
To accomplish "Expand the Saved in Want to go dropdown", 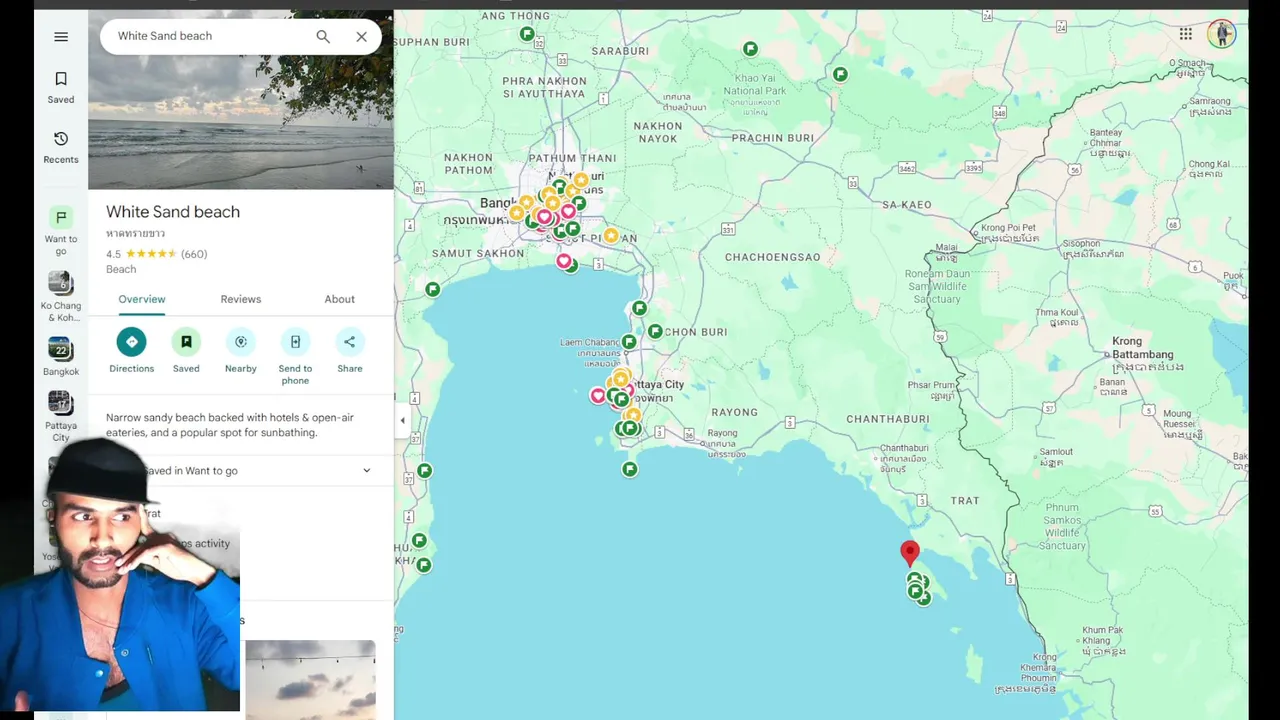I will pyautogui.click(x=366, y=470).
